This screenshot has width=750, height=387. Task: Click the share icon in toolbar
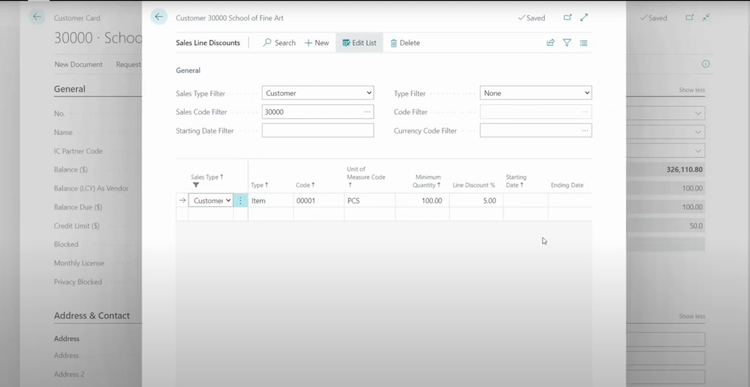(x=551, y=43)
